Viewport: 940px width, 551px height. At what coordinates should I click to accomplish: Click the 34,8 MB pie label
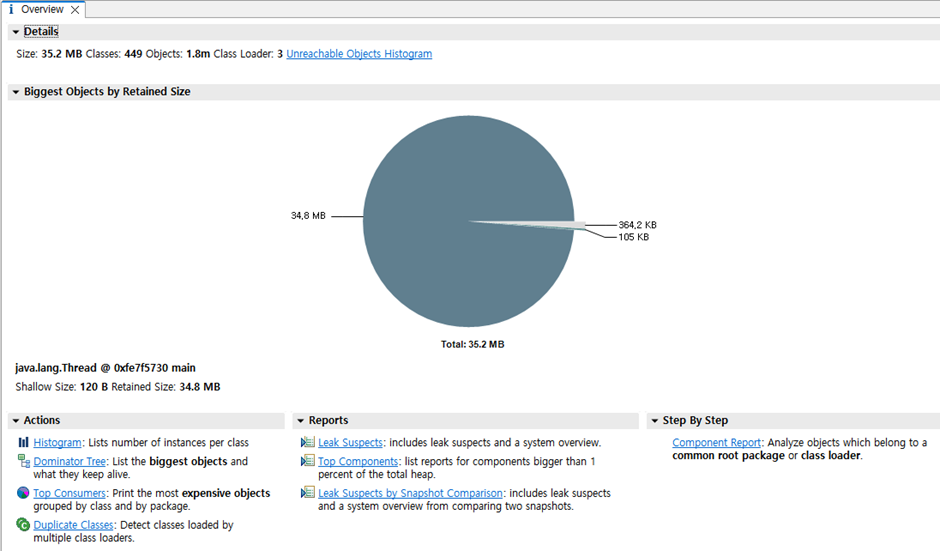308,216
